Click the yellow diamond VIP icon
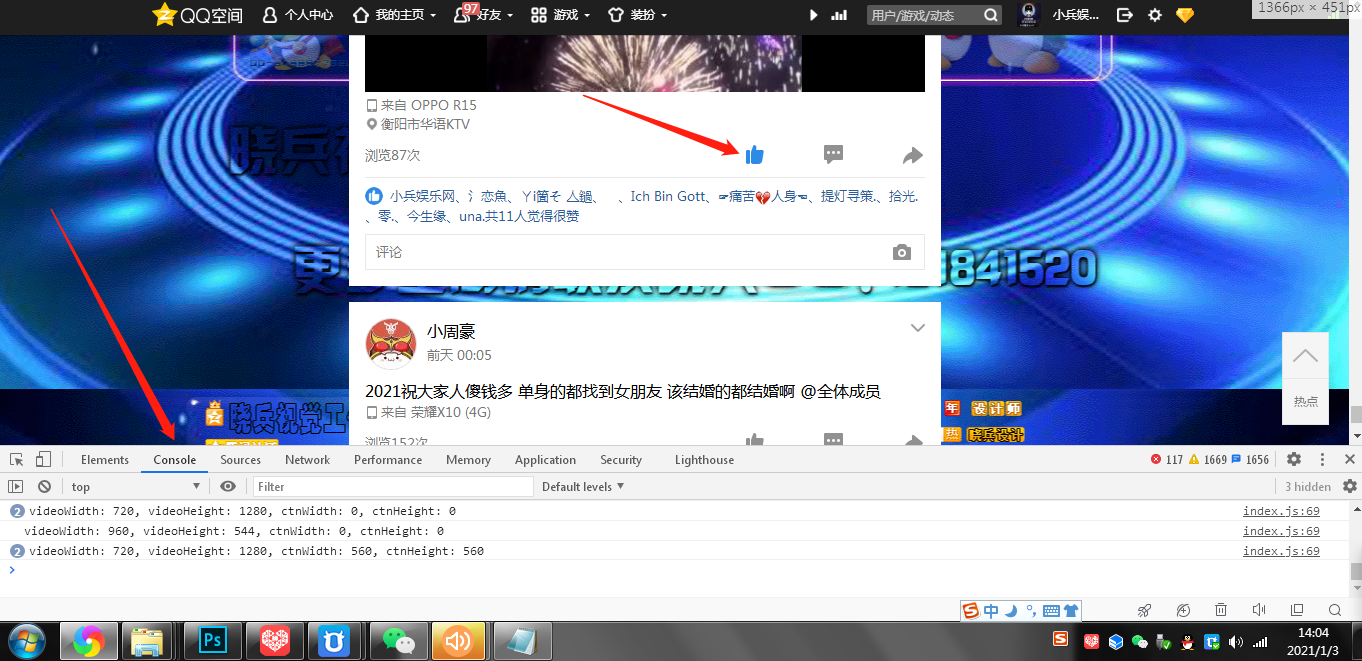The image size is (1362, 661). point(1185,15)
